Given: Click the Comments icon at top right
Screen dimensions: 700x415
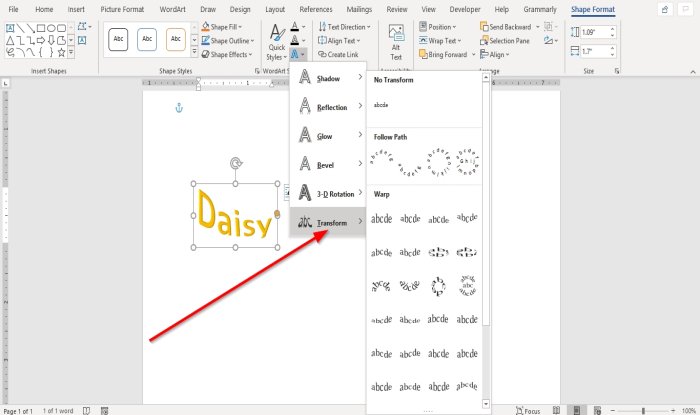Looking at the screenshot, I should (x=685, y=9).
